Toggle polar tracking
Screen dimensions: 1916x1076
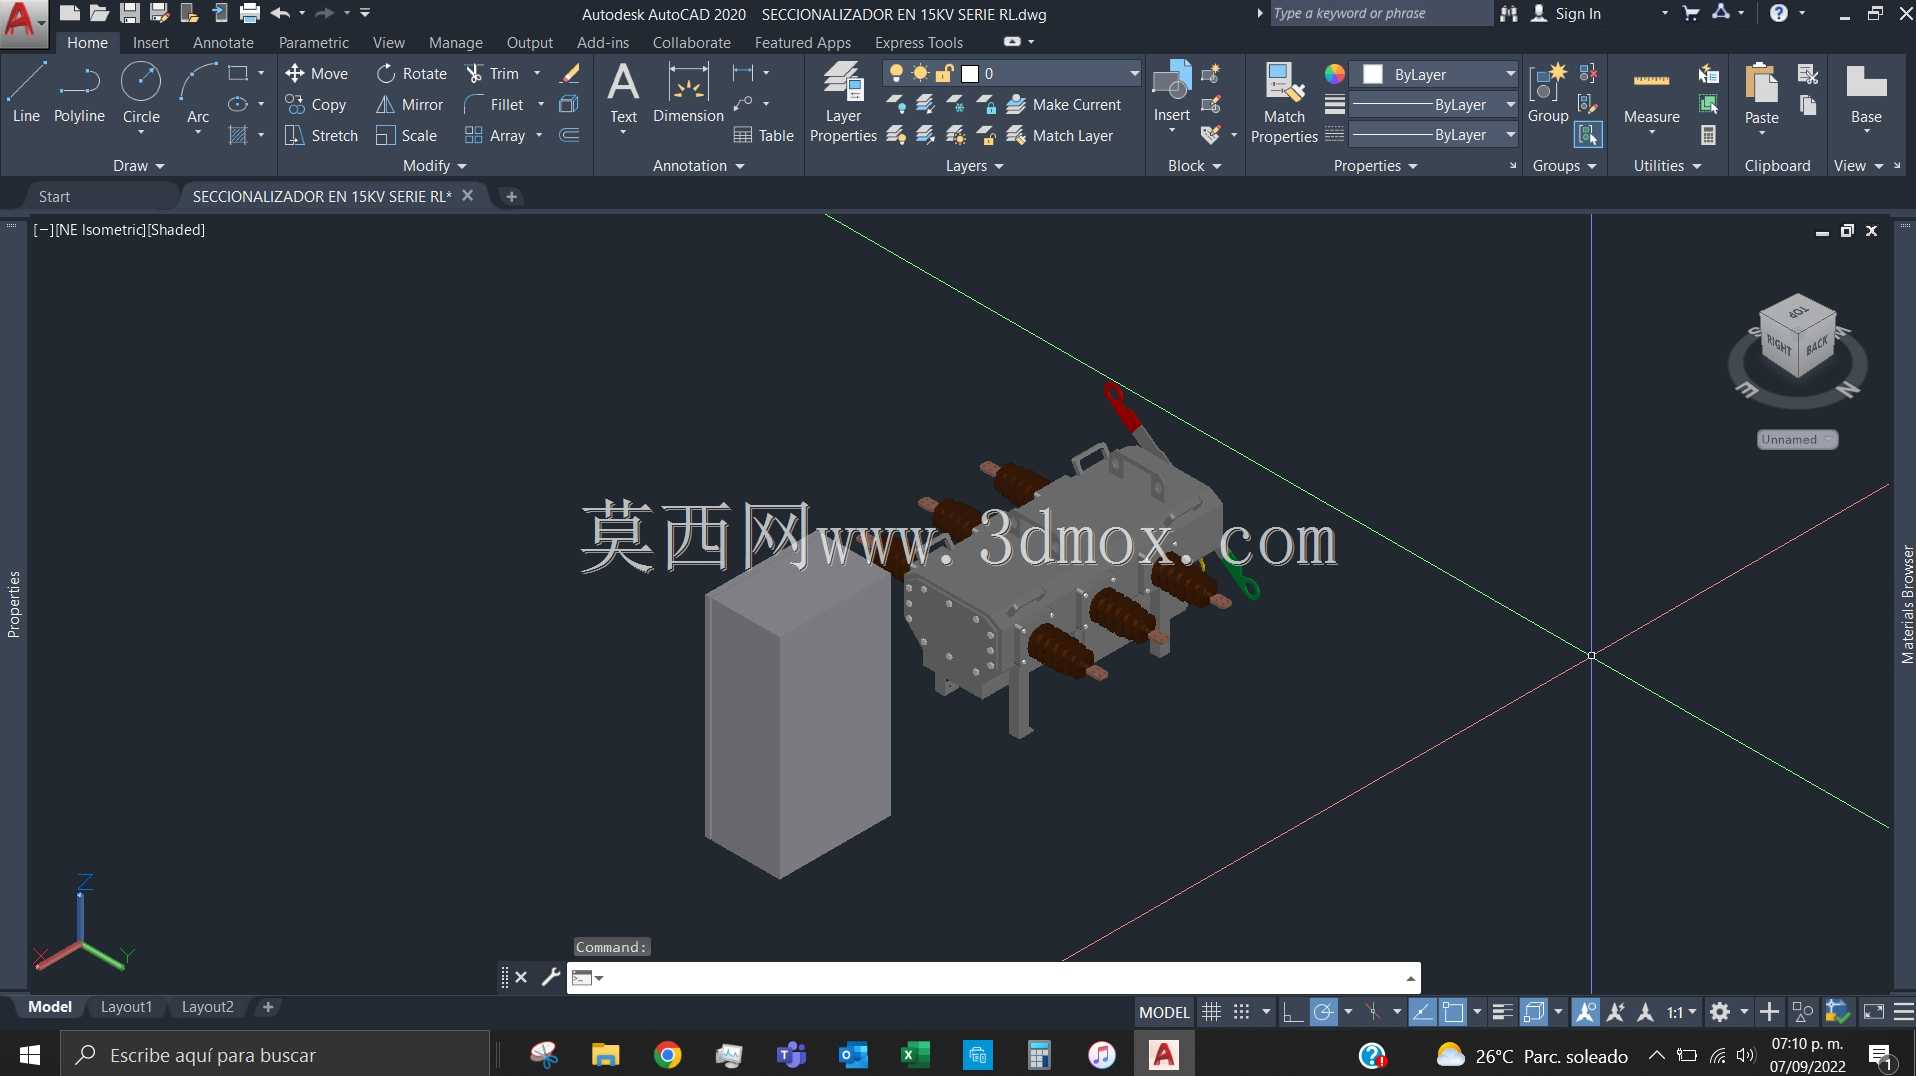click(1323, 1012)
